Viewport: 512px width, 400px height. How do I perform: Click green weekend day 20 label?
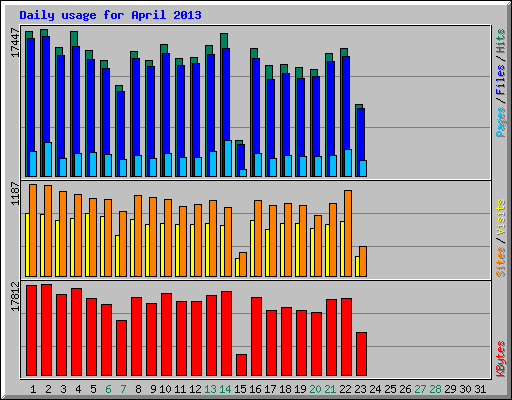click(x=315, y=389)
